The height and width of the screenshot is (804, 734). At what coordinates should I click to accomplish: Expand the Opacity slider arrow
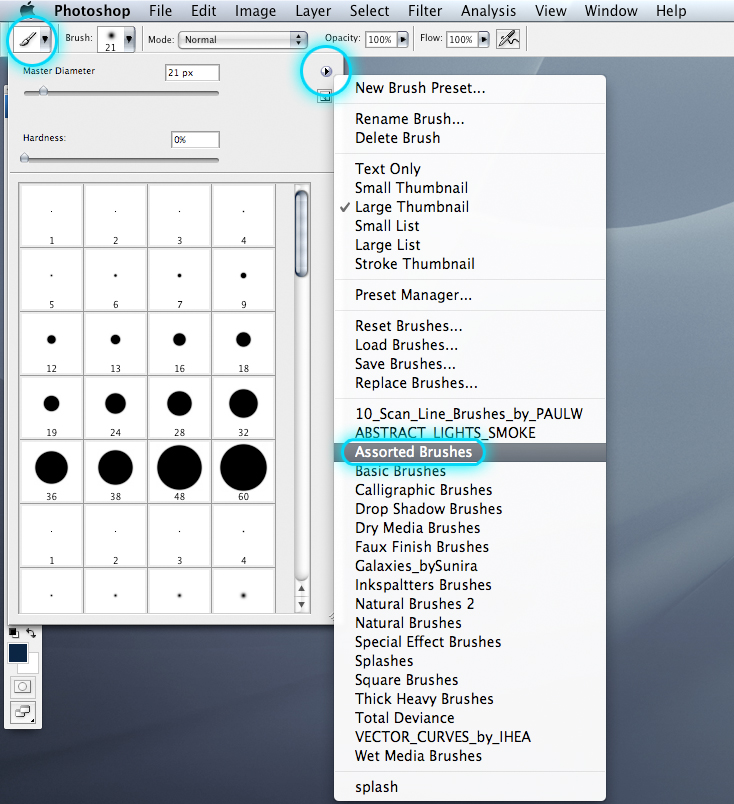(403, 39)
